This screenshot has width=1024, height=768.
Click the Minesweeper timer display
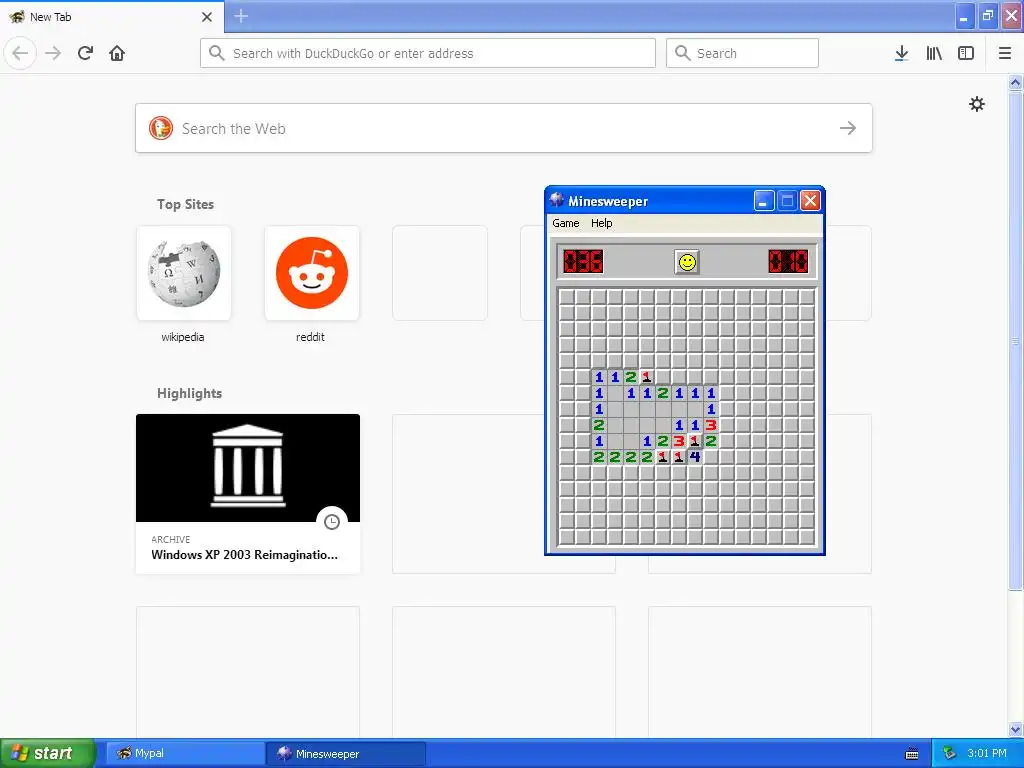click(788, 261)
